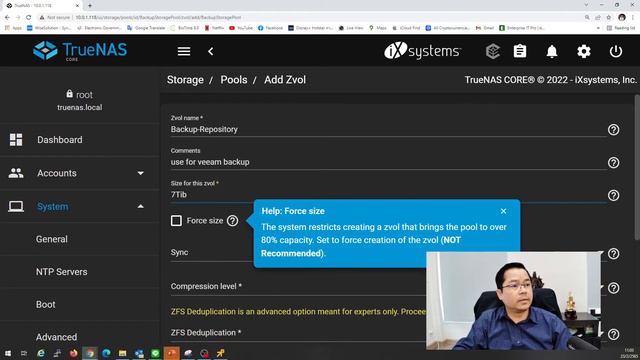Viewport: 640px width, 360px height.
Task: Click the Add Zvol breadcrumb
Action: [285, 80]
